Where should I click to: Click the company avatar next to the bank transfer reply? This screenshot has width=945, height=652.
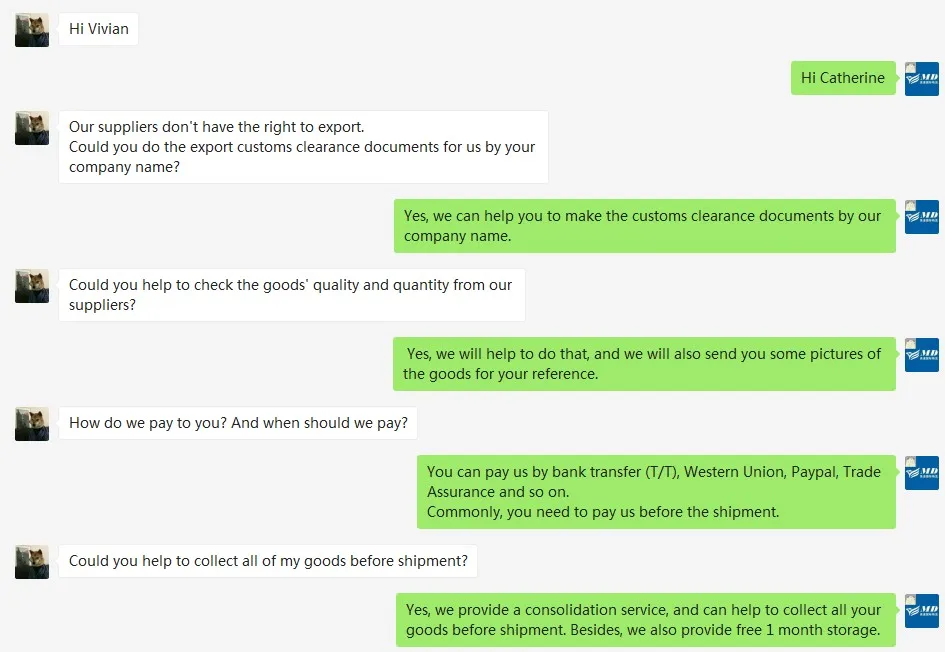(921, 473)
